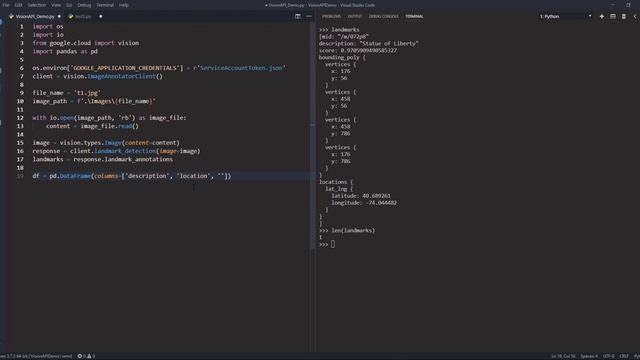Image resolution: width=640 pixels, height=360 pixels.
Task: Click line number 19 in the gutter
Action: 20,176
